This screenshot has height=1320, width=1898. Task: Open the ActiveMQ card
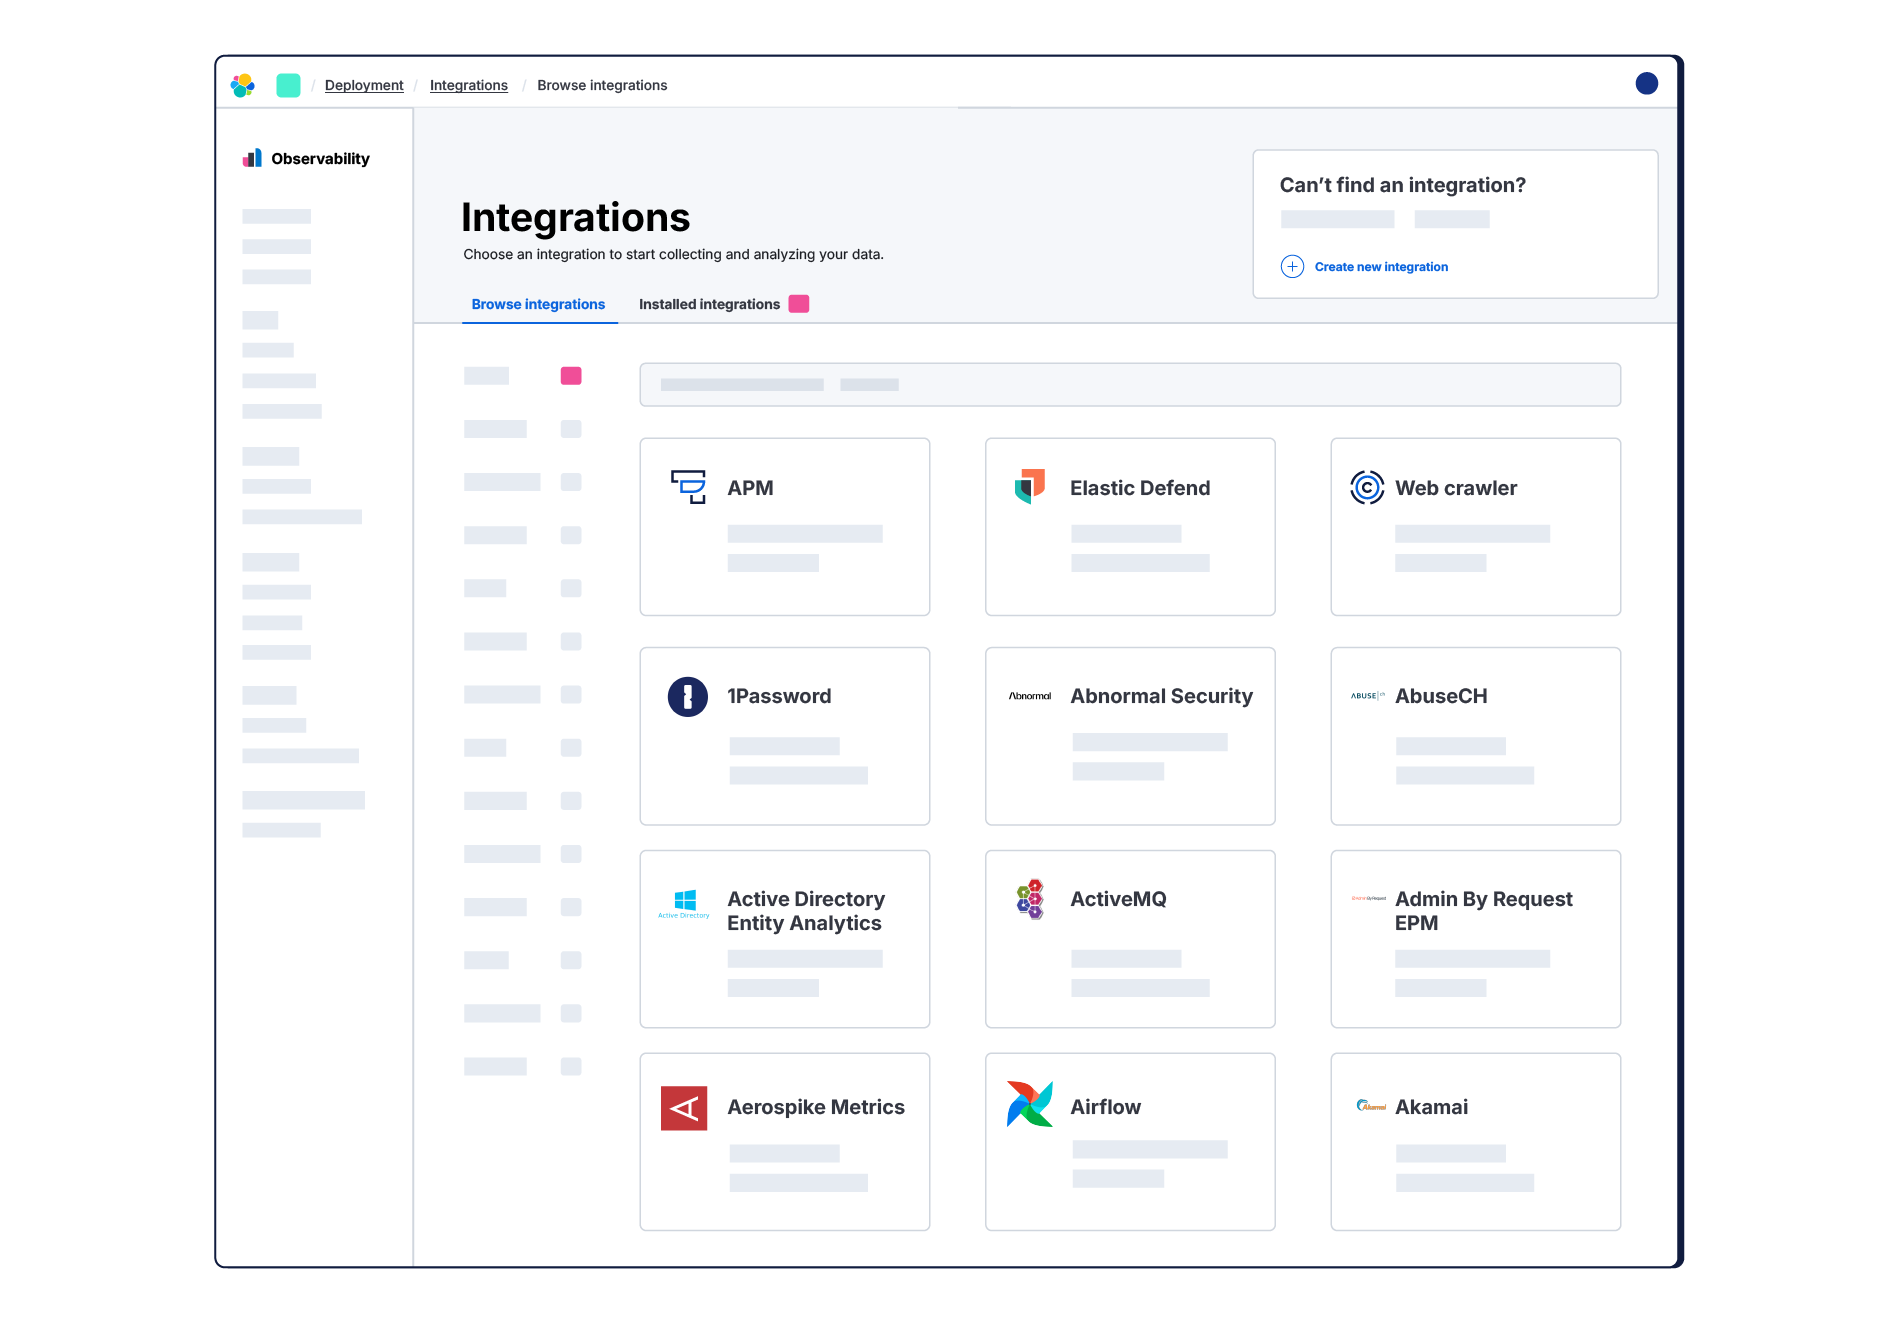click(1130, 939)
